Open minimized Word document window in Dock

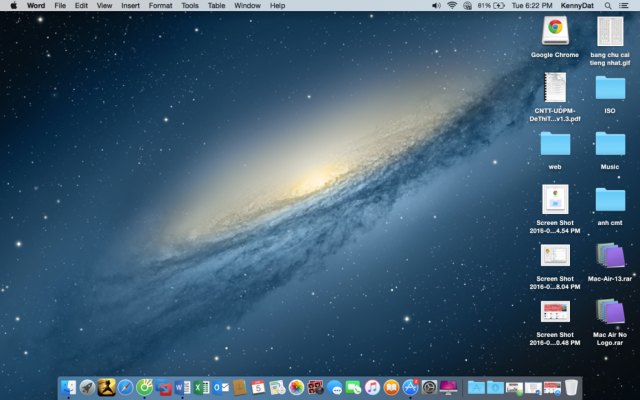pyautogui.click(x=533, y=388)
